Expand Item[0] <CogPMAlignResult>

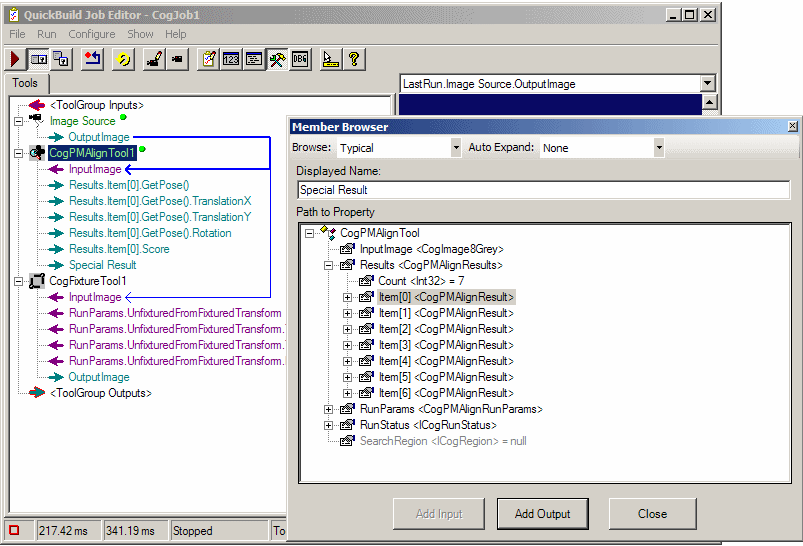(347, 297)
